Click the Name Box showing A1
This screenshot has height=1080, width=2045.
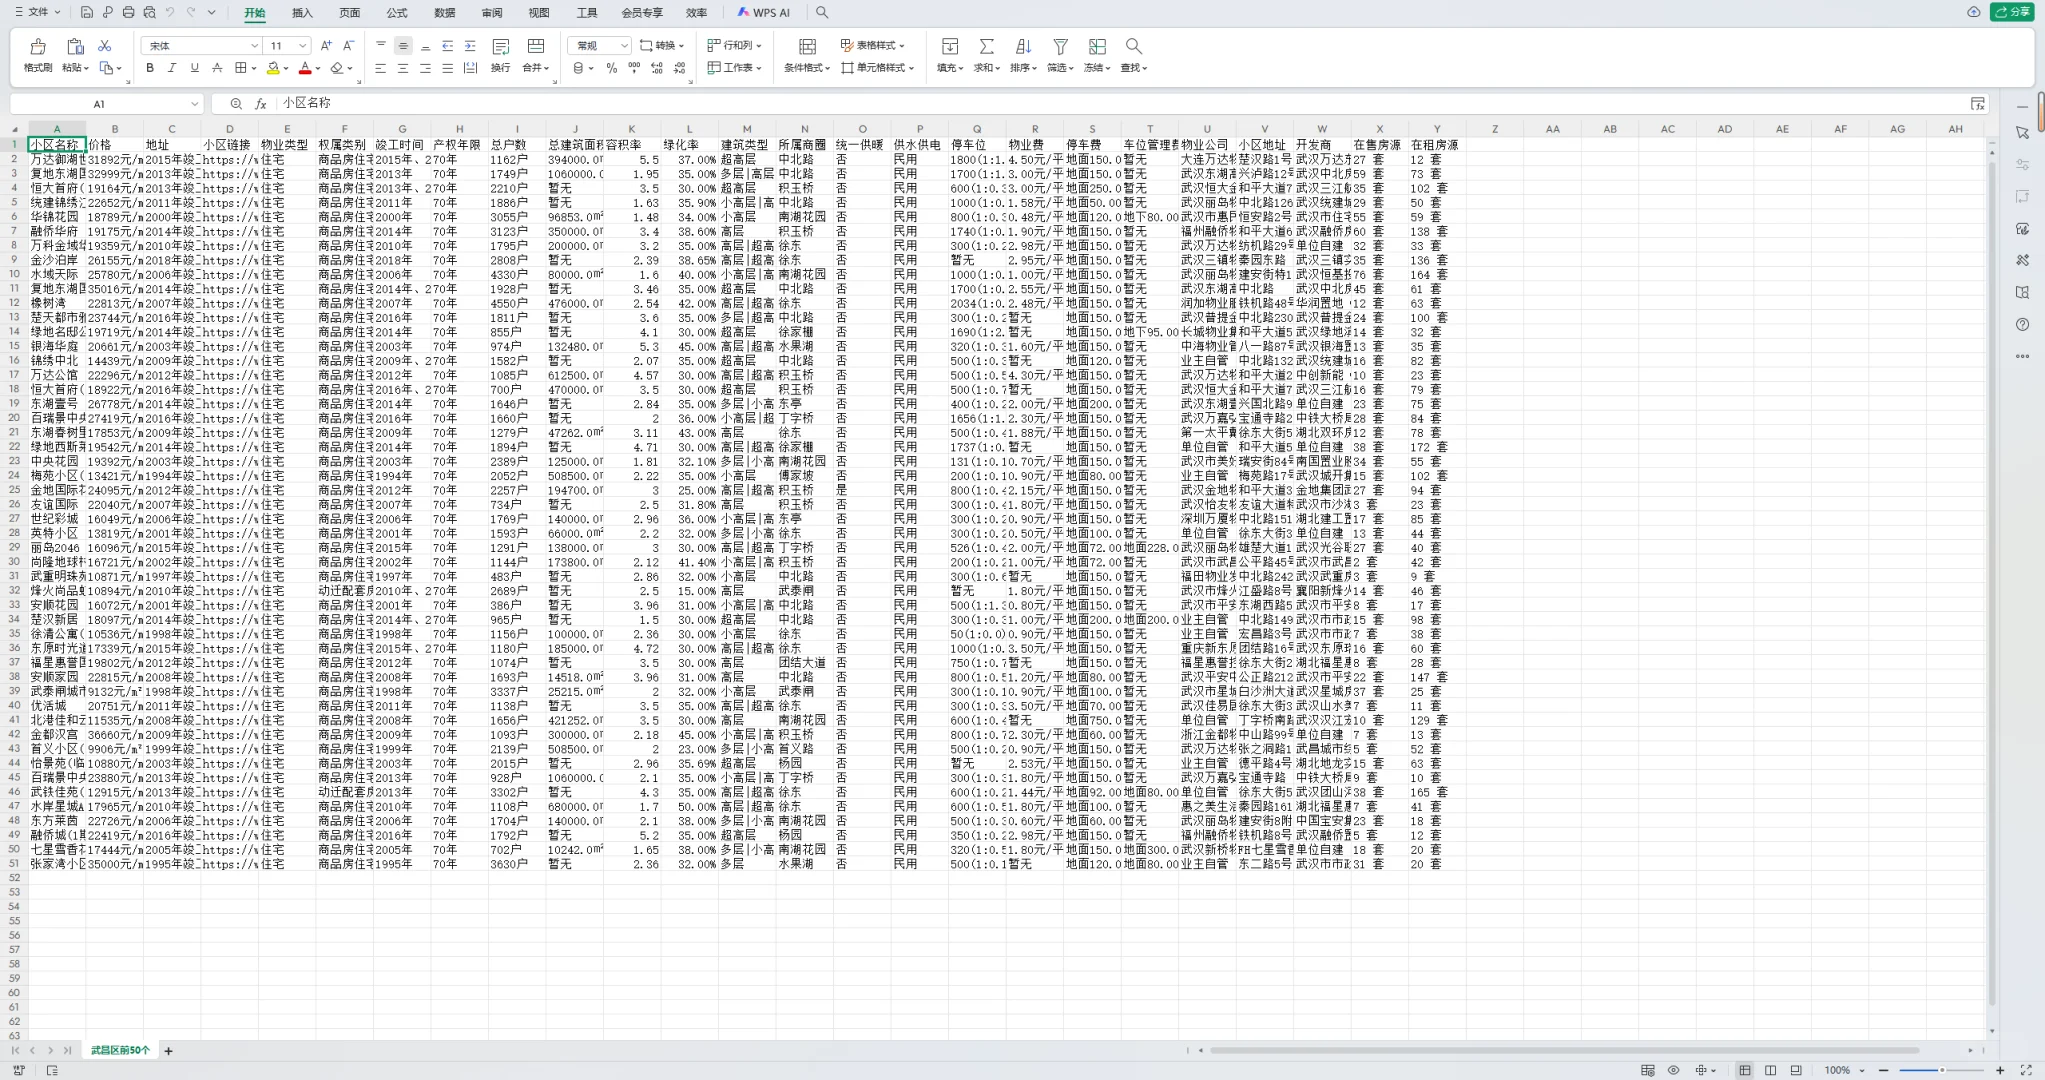click(99, 104)
